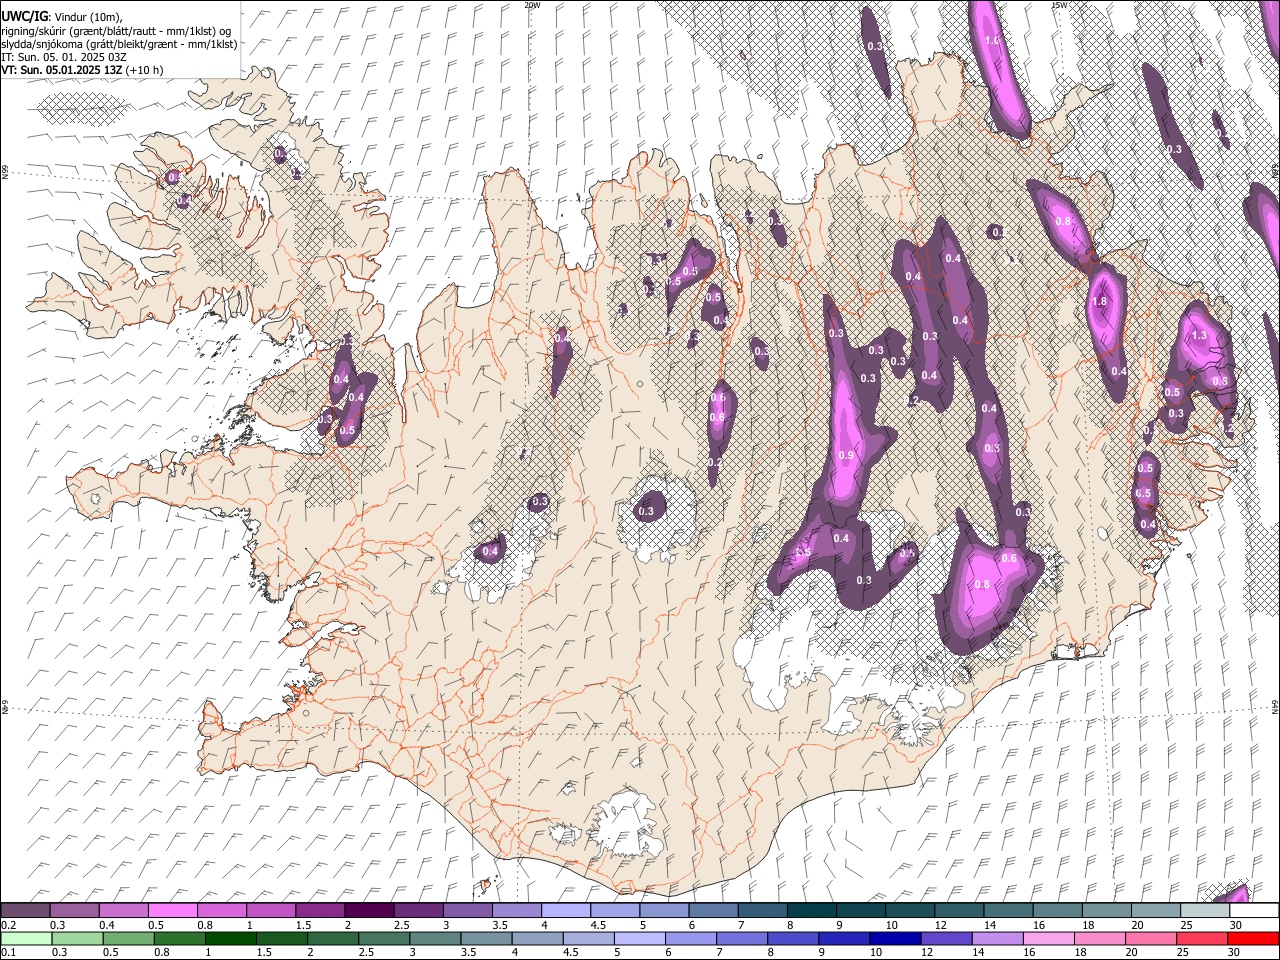Viewport: 1280px width, 960px height.
Task: Click the pale green lower swatch between 0.1 and 0.3
Action: [25, 938]
